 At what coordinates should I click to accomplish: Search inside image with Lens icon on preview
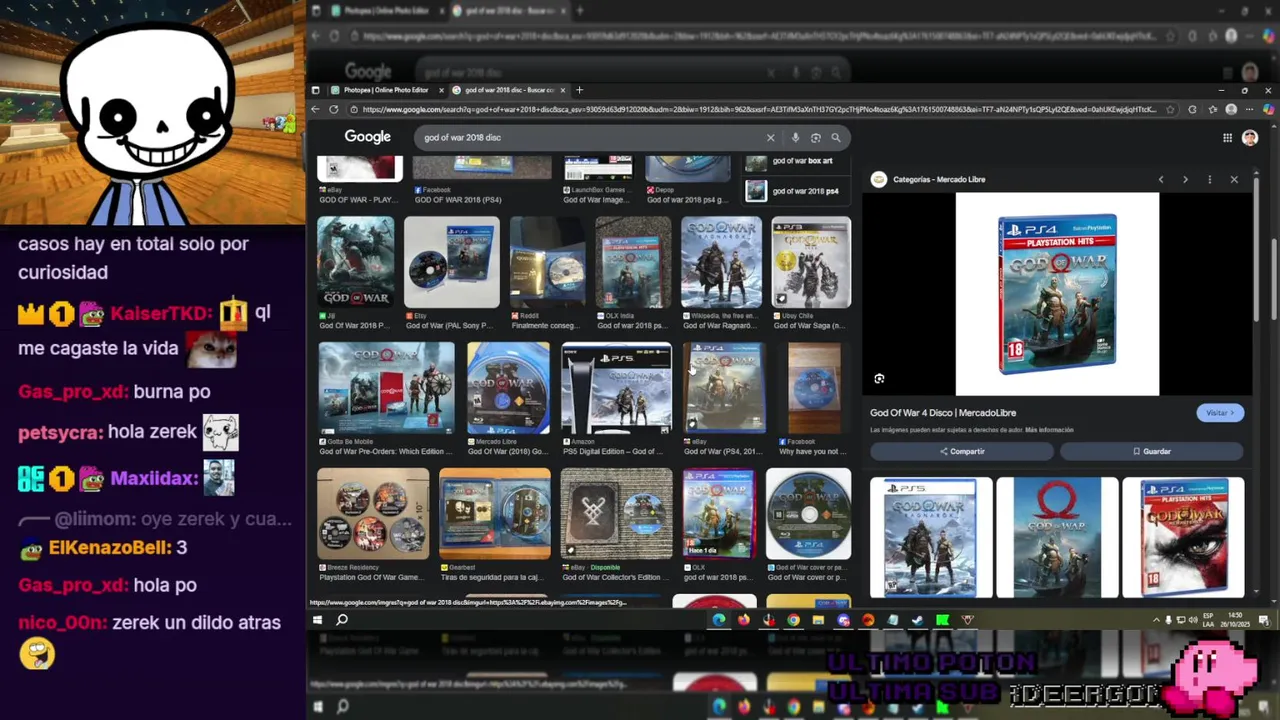coord(879,379)
